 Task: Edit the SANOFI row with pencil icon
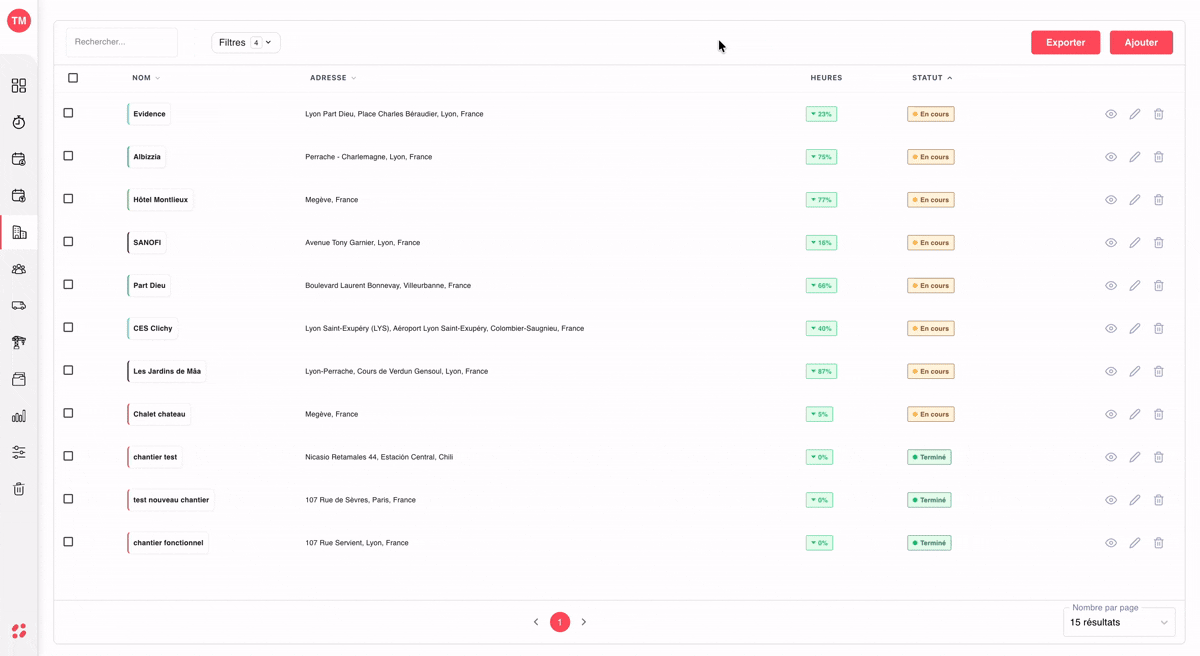pos(1135,243)
